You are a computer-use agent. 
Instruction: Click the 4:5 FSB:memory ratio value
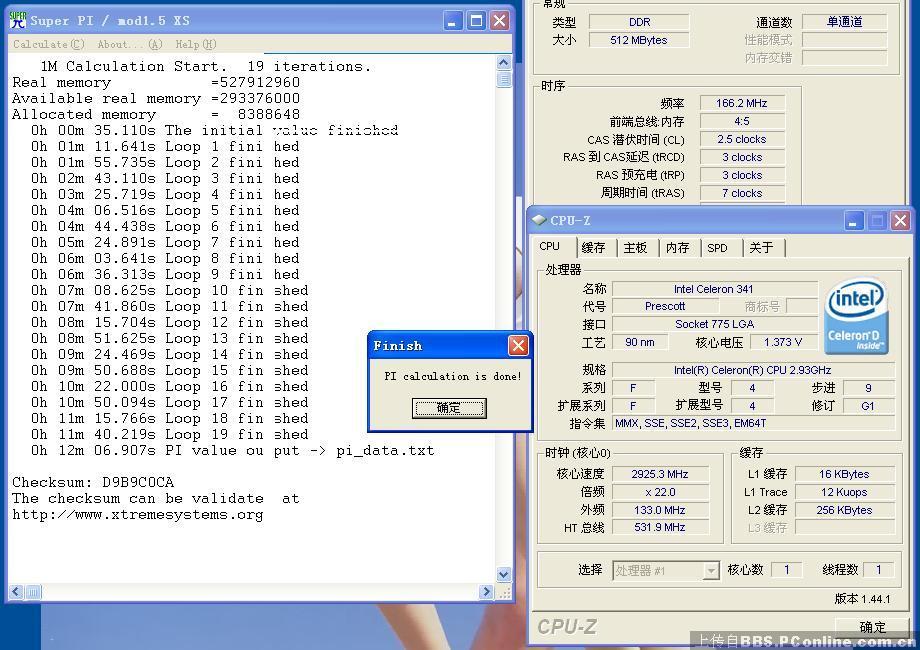[x=742, y=121]
